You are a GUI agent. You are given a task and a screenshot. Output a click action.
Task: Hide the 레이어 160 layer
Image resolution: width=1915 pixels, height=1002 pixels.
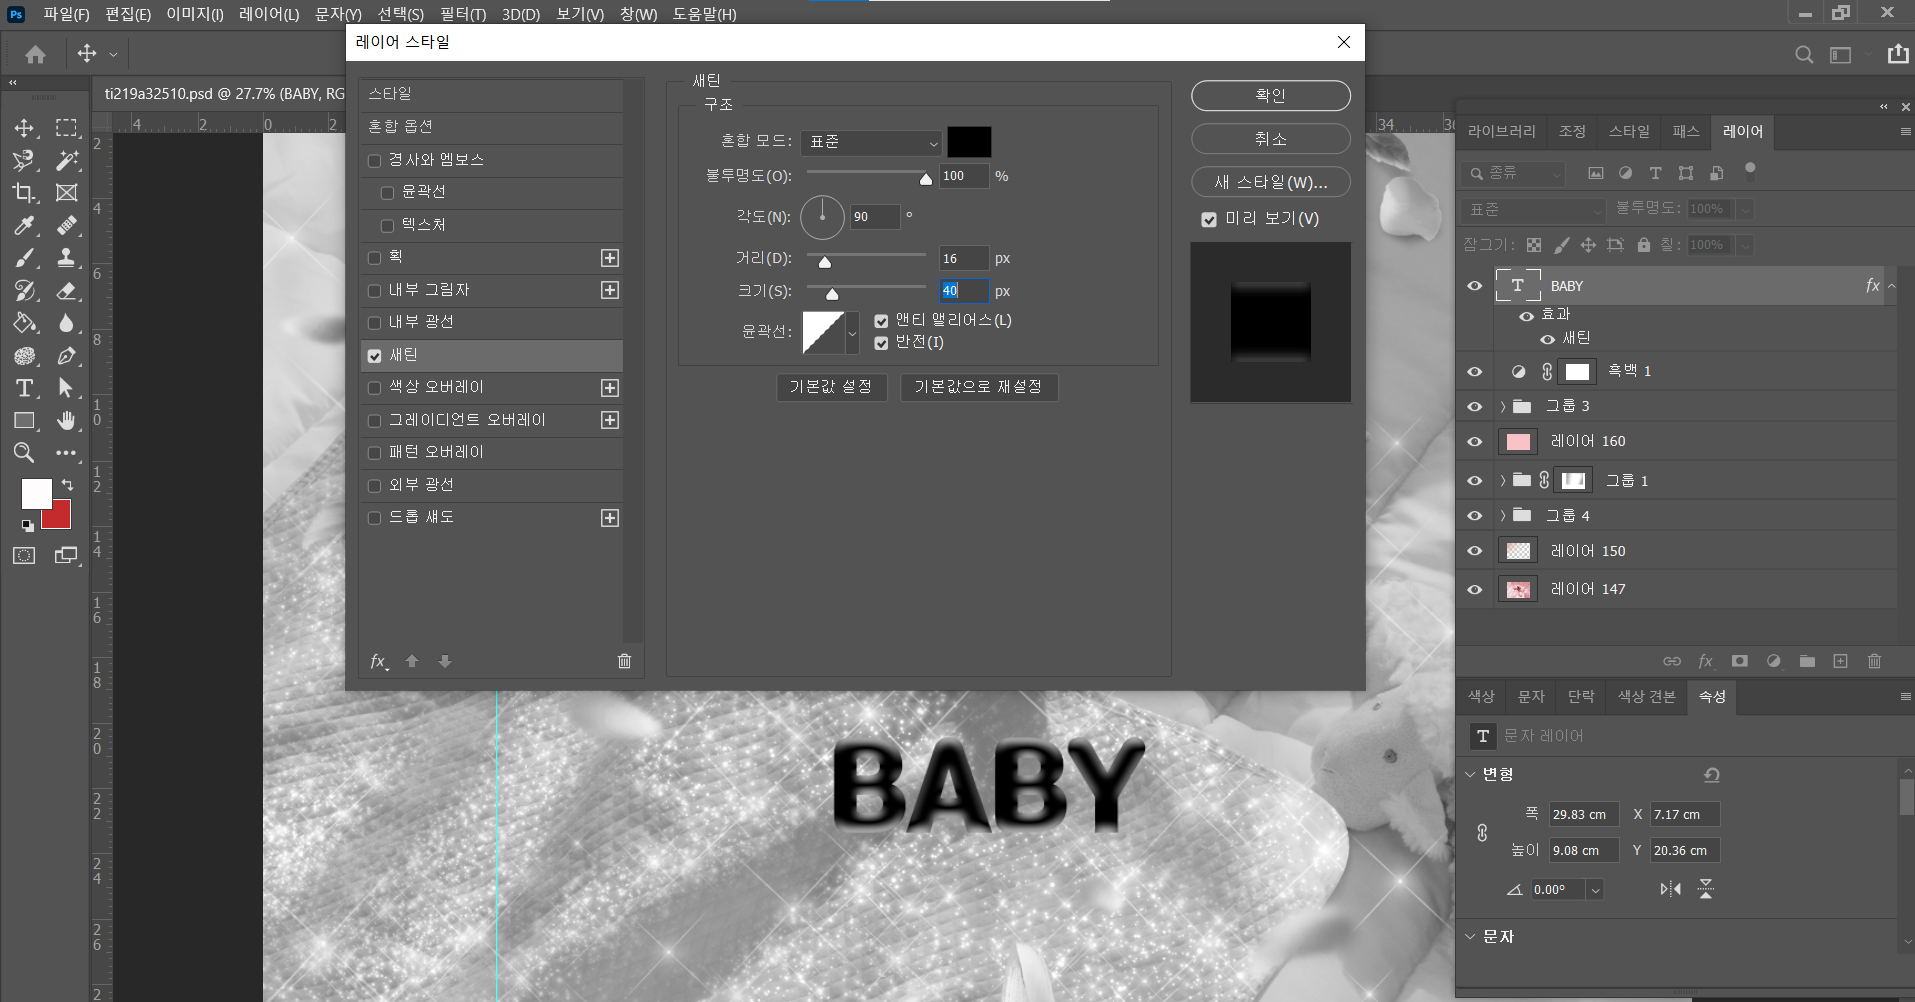point(1474,441)
